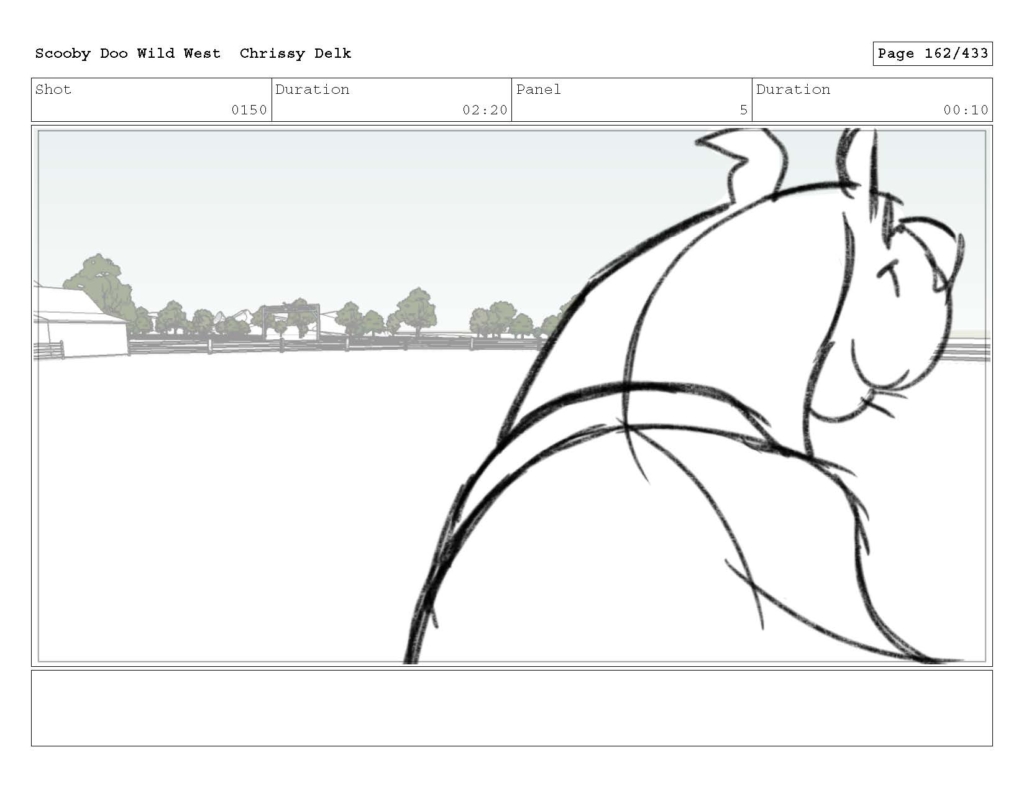This screenshot has width=1024, height=793.
Task: Click the 'Page 162/433' box
Action: pyautogui.click(x=933, y=54)
